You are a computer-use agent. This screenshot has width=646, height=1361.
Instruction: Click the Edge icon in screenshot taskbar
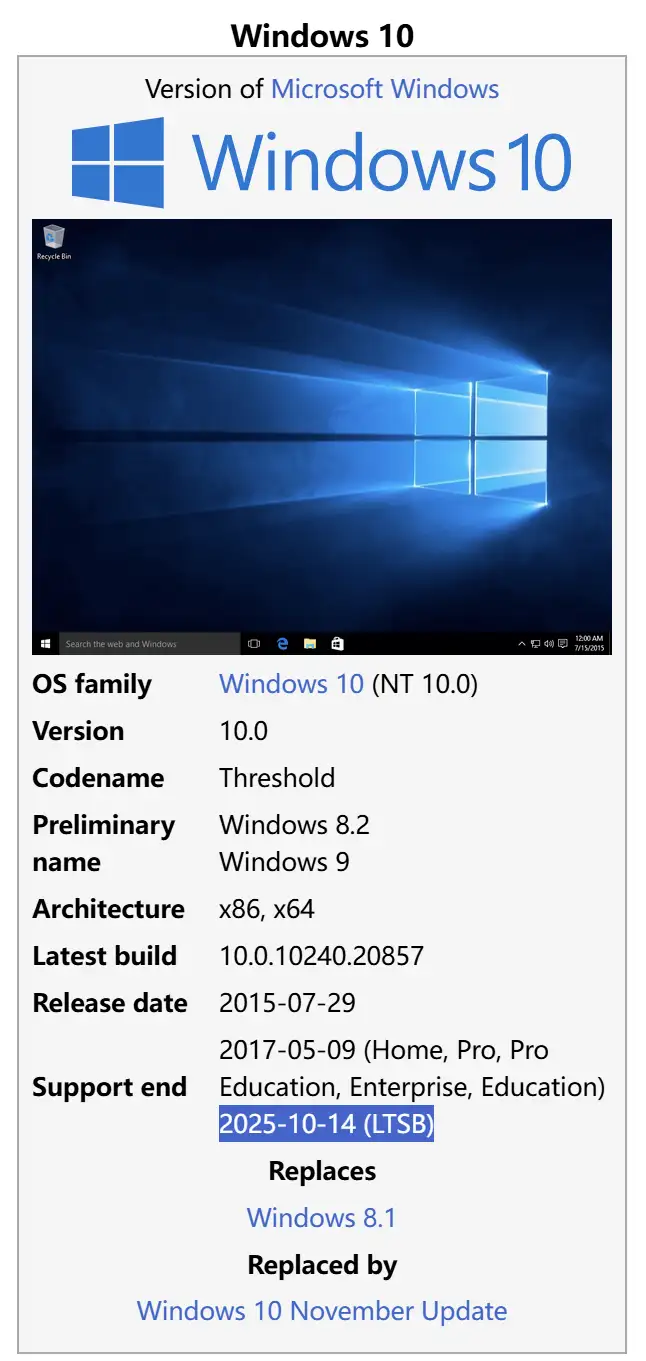(x=283, y=644)
